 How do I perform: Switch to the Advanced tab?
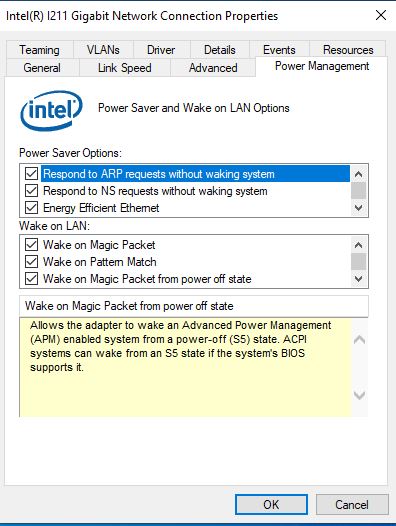[x=213, y=68]
